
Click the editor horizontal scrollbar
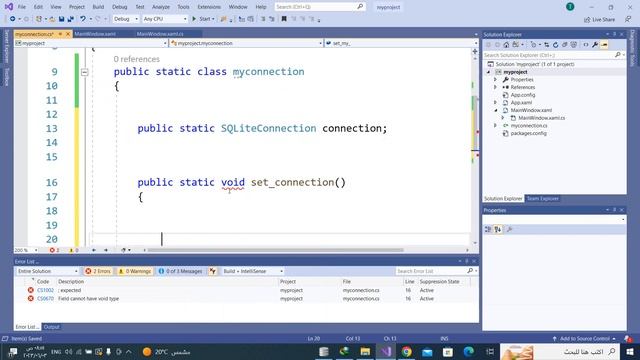(x=276, y=250)
